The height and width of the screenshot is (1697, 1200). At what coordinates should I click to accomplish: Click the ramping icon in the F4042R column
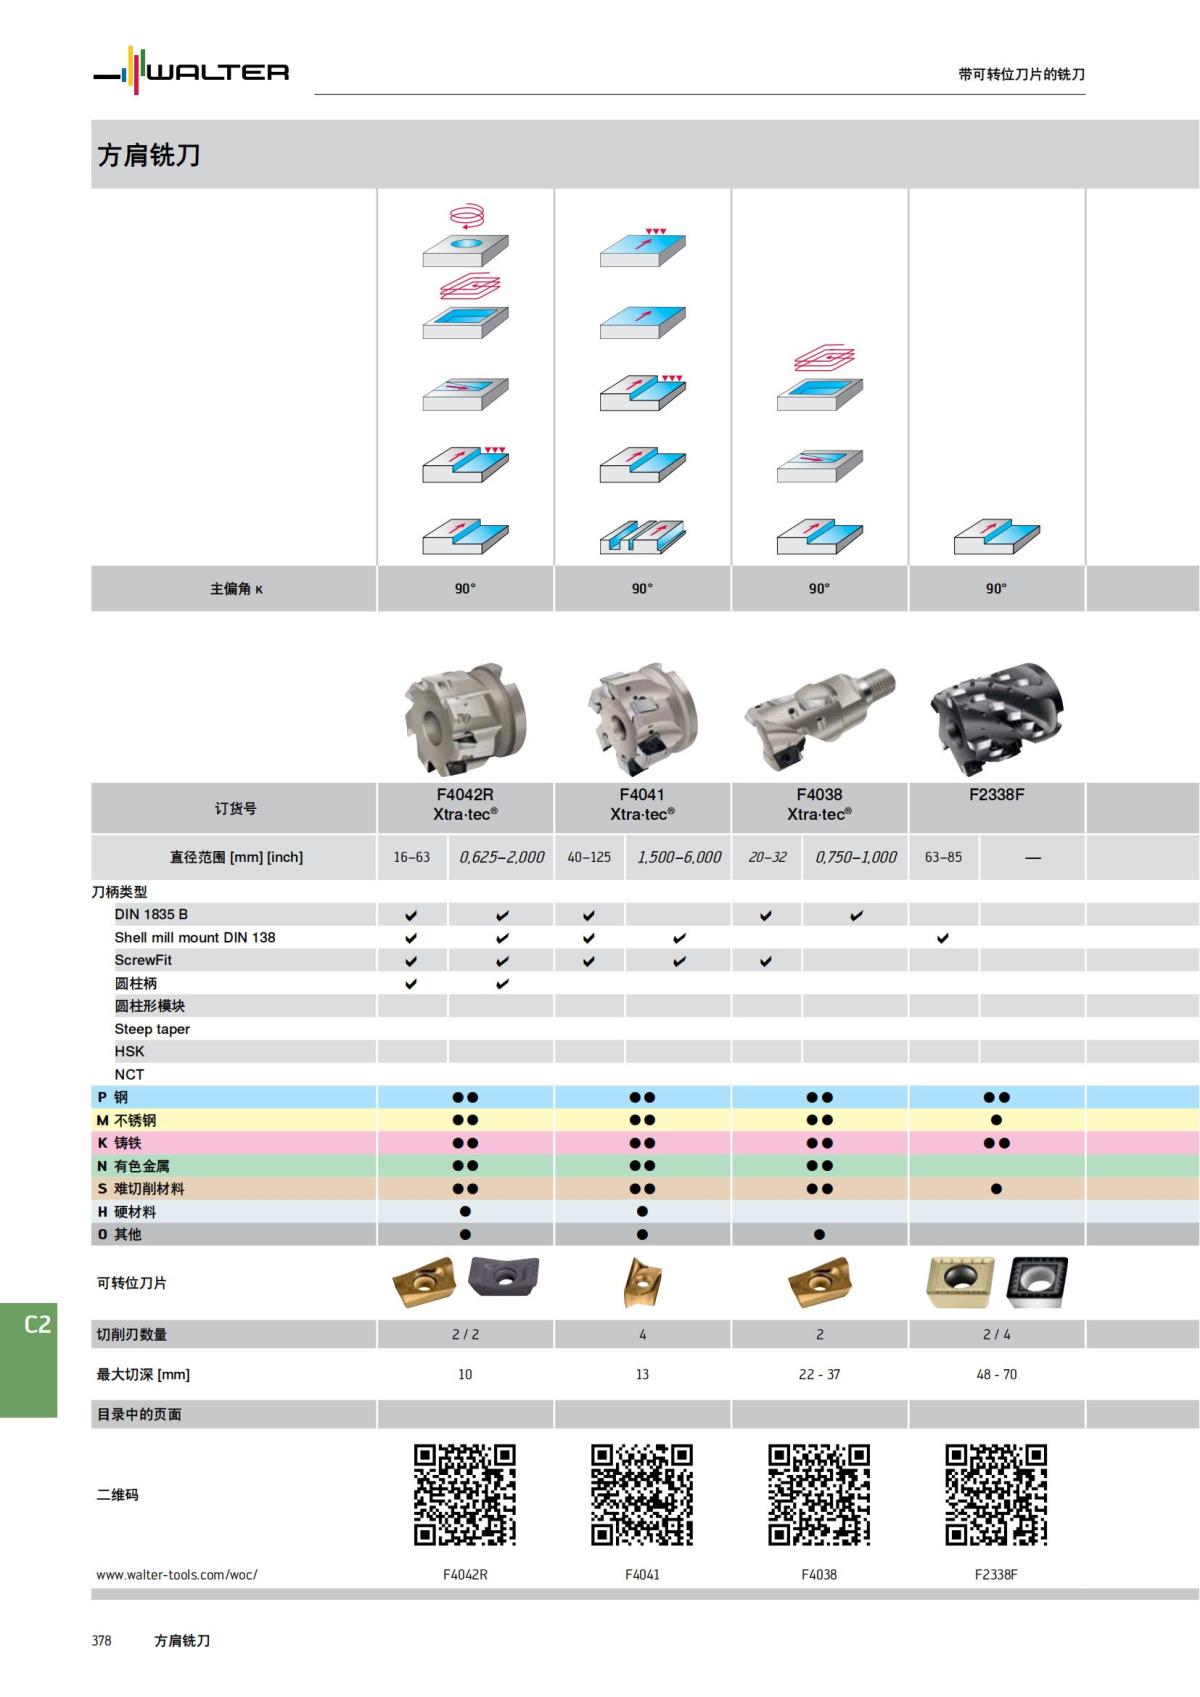[x=465, y=393]
